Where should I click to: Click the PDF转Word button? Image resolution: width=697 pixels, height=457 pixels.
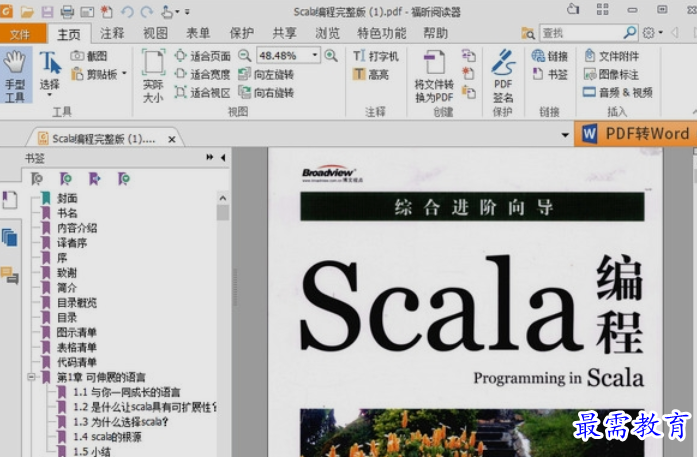coord(636,133)
